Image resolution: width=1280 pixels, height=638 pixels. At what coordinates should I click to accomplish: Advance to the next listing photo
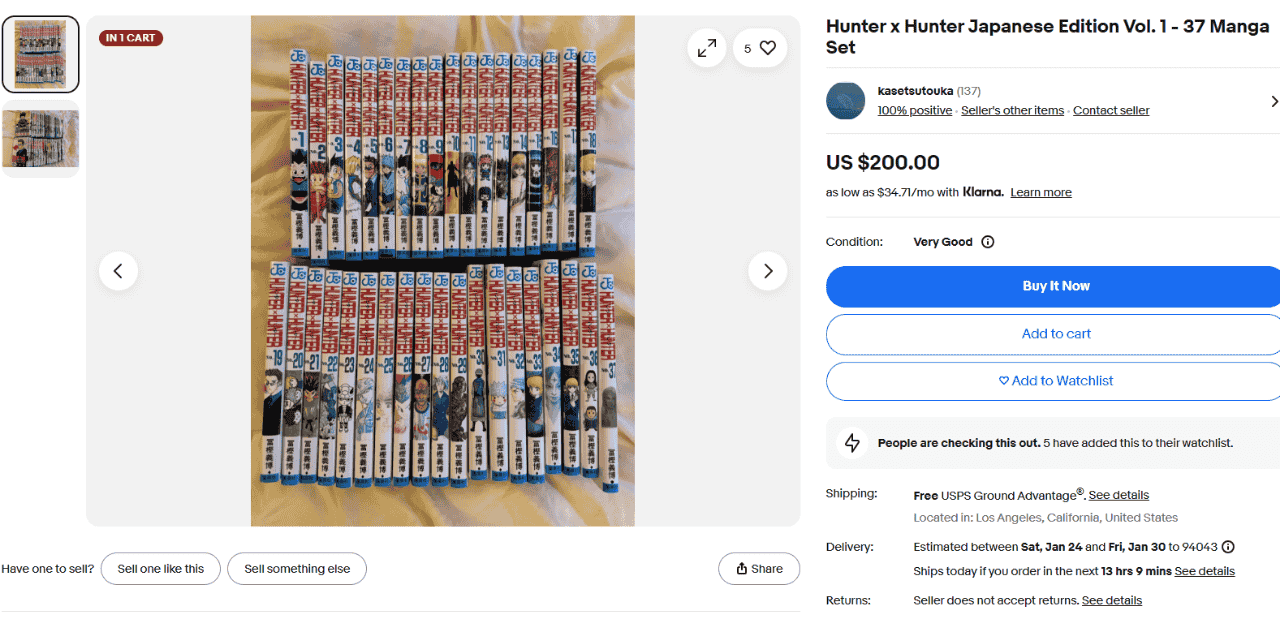coord(768,271)
